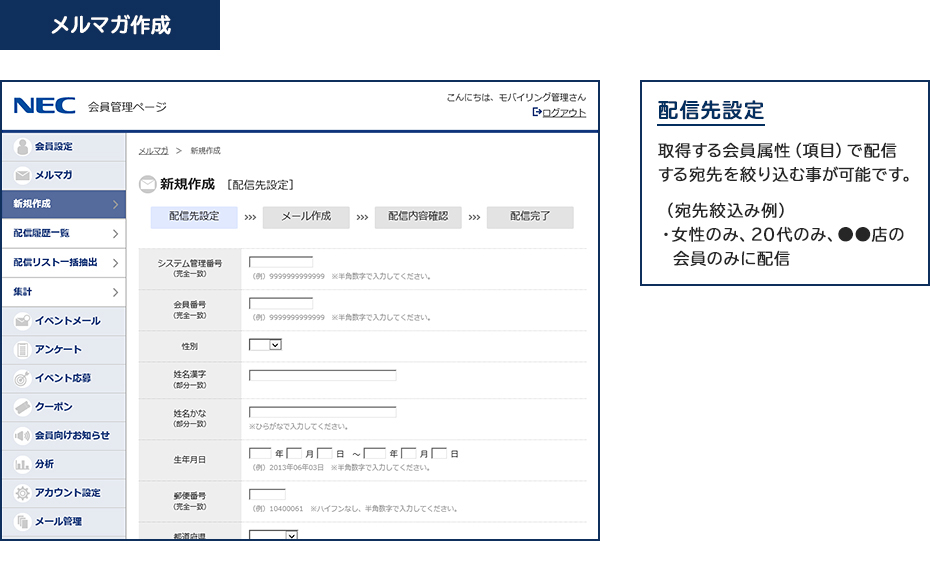Open イベントメール menu item

(x=63, y=321)
